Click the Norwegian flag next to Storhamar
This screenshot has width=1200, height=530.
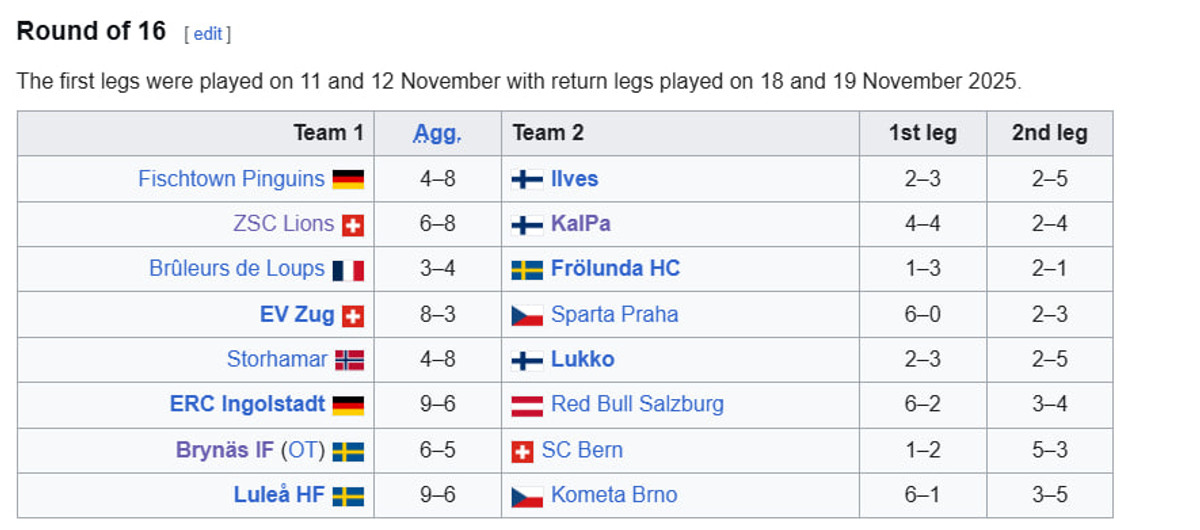tap(348, 360)
